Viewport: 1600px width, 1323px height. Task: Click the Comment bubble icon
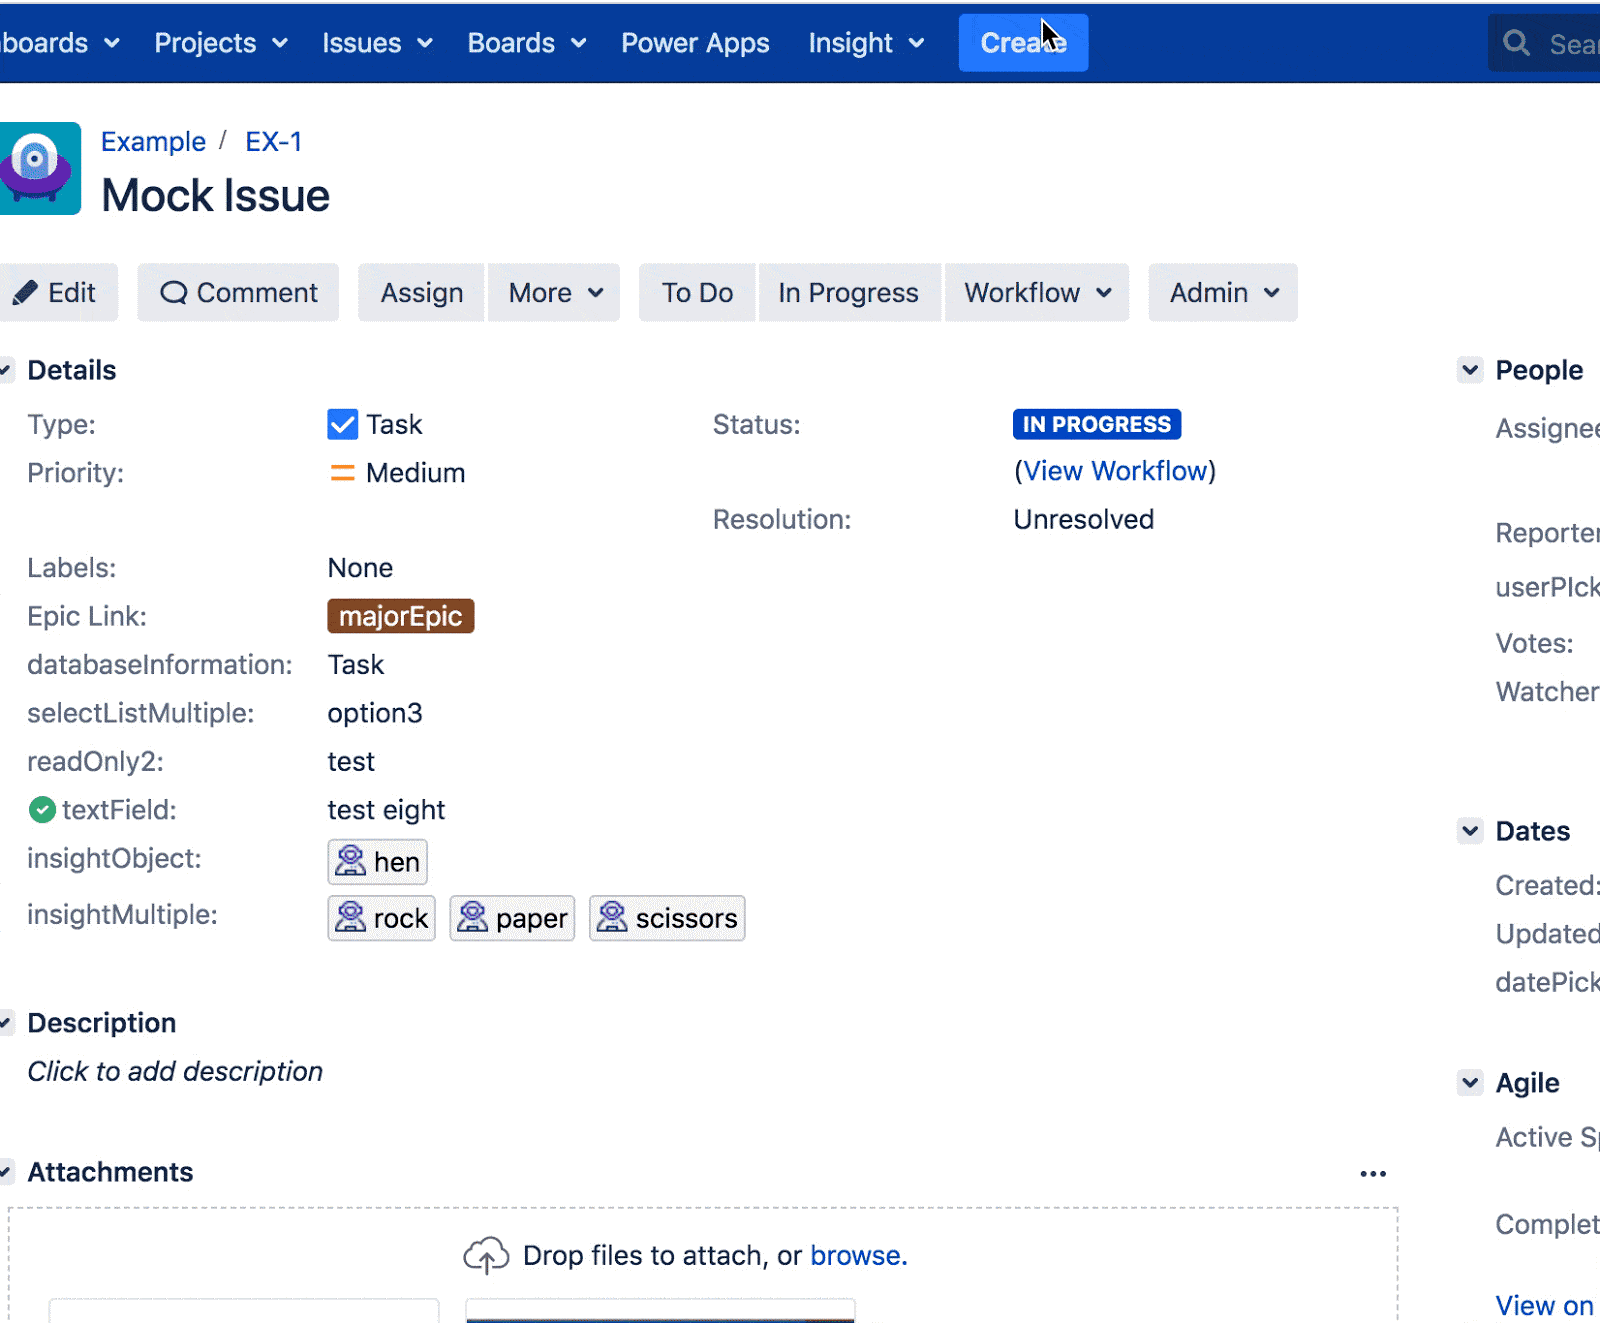click(176, 292)
